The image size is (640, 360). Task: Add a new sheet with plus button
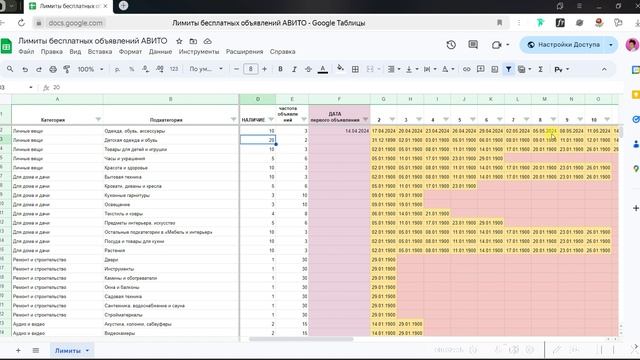click(18, 350)
